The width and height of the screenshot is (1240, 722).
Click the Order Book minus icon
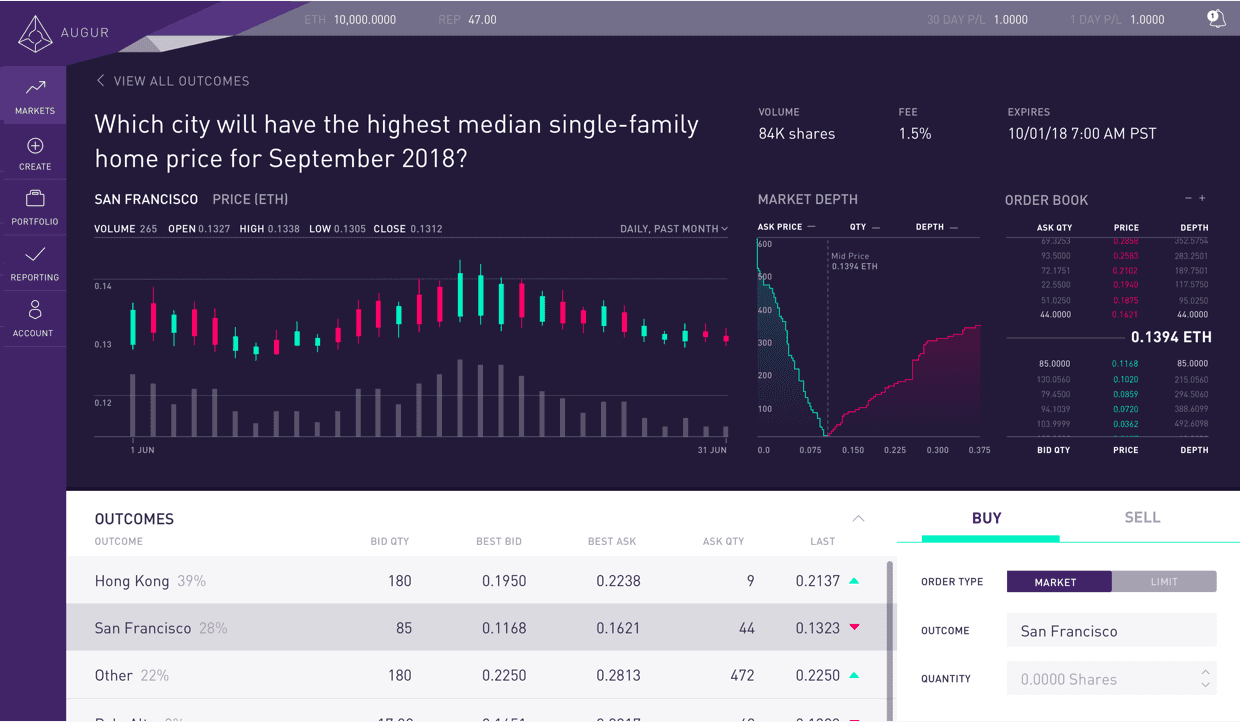coord(1188,199)
